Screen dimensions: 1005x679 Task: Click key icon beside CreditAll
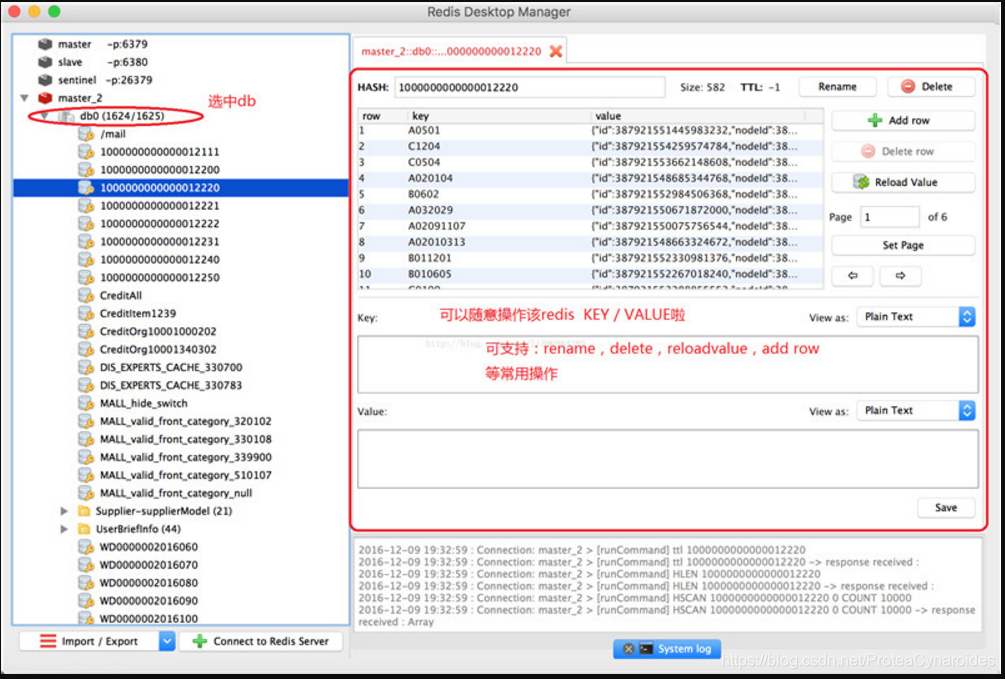pyautogui.click(x=86, y=296)
